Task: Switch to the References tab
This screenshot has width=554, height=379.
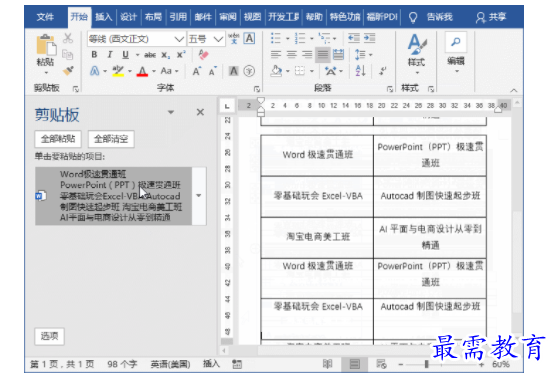Action: pos(178,17)
